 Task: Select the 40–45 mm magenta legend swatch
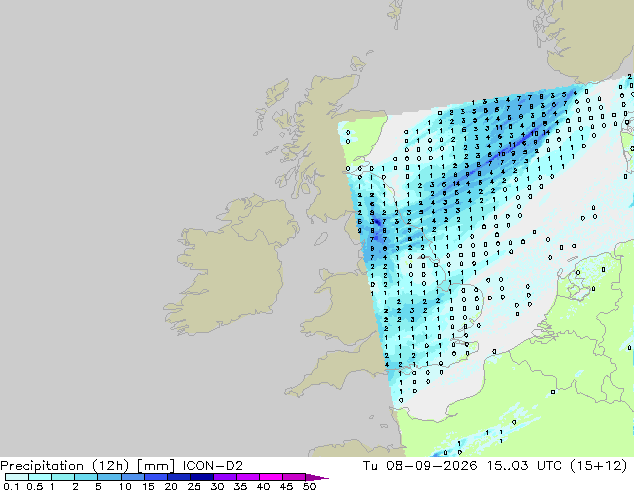(x=271, y=477)
